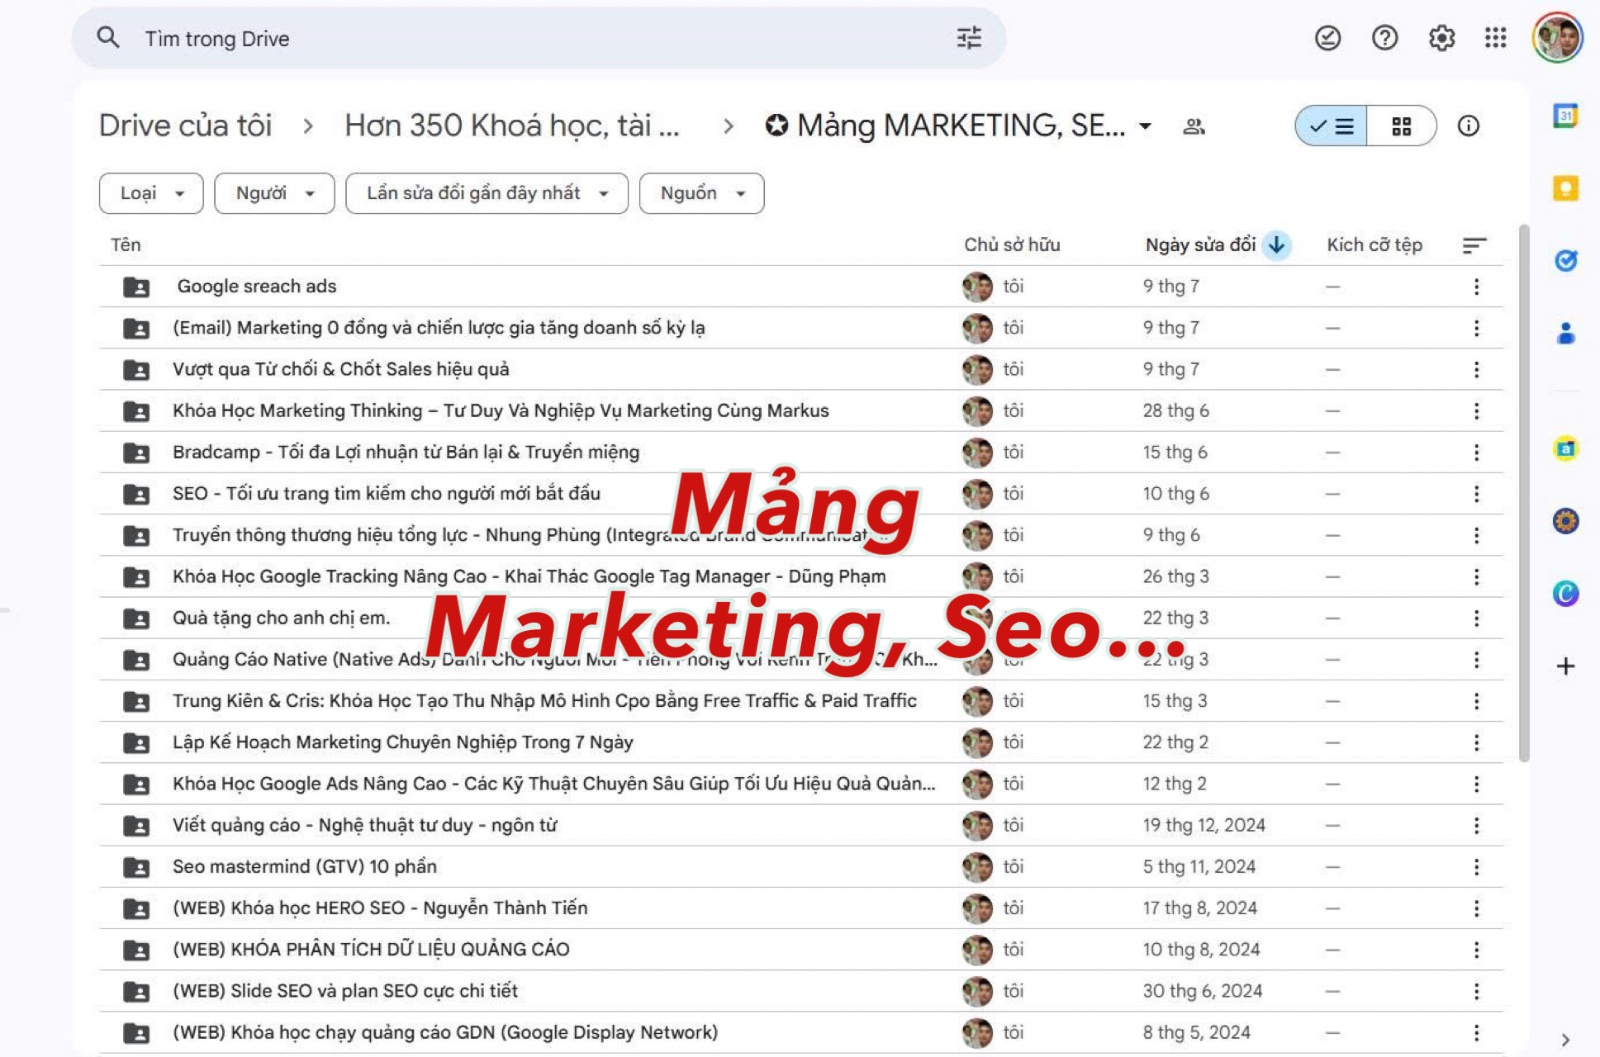Image resolution: width=1600 pixels, height=1057 pixels.
Task: Open the Nguồn filter dropdown
Action: click(702, 193)
